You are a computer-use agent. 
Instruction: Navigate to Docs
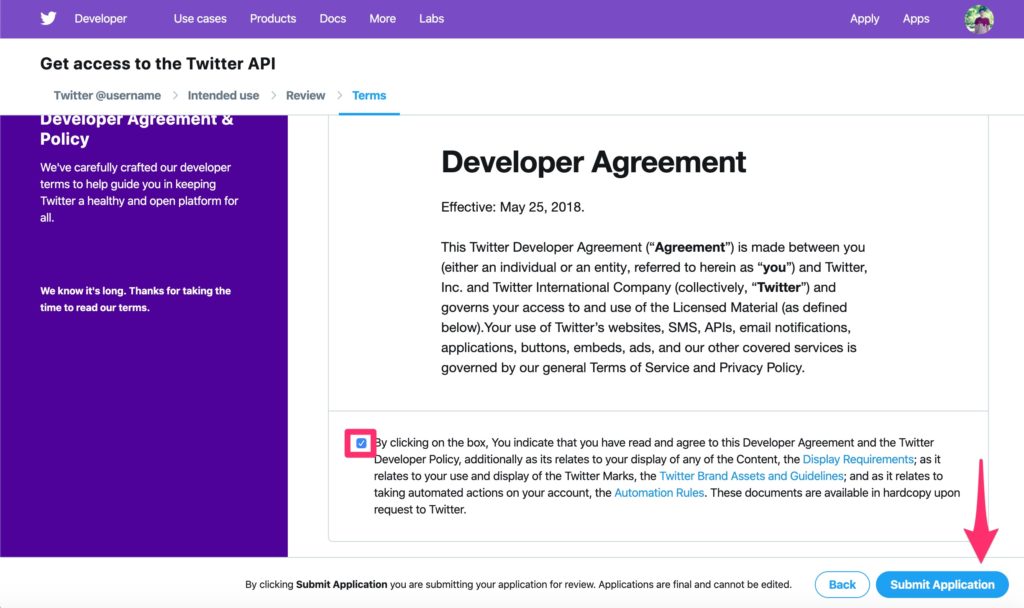332,18
